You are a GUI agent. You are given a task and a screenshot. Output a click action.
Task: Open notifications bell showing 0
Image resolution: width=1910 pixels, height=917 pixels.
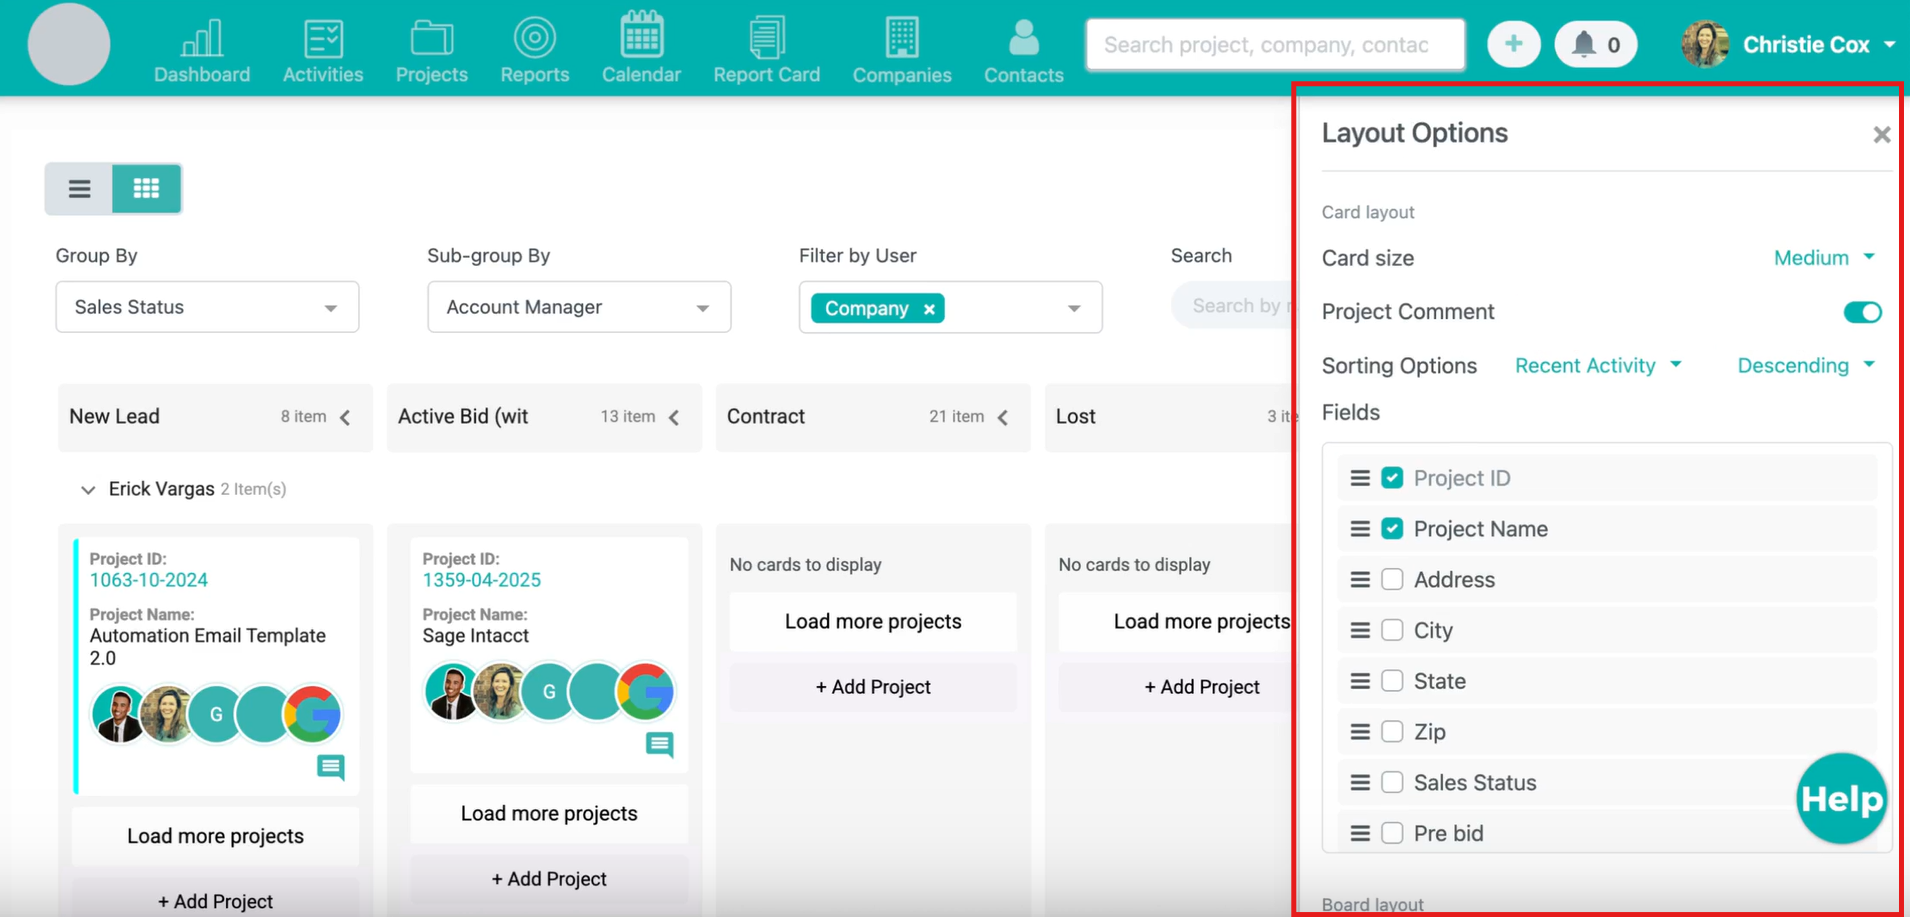[1596, 44]
